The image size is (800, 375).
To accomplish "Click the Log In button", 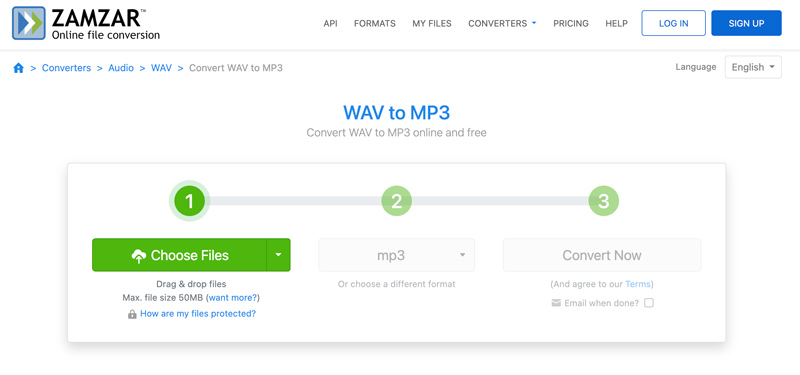I will 673,23.
